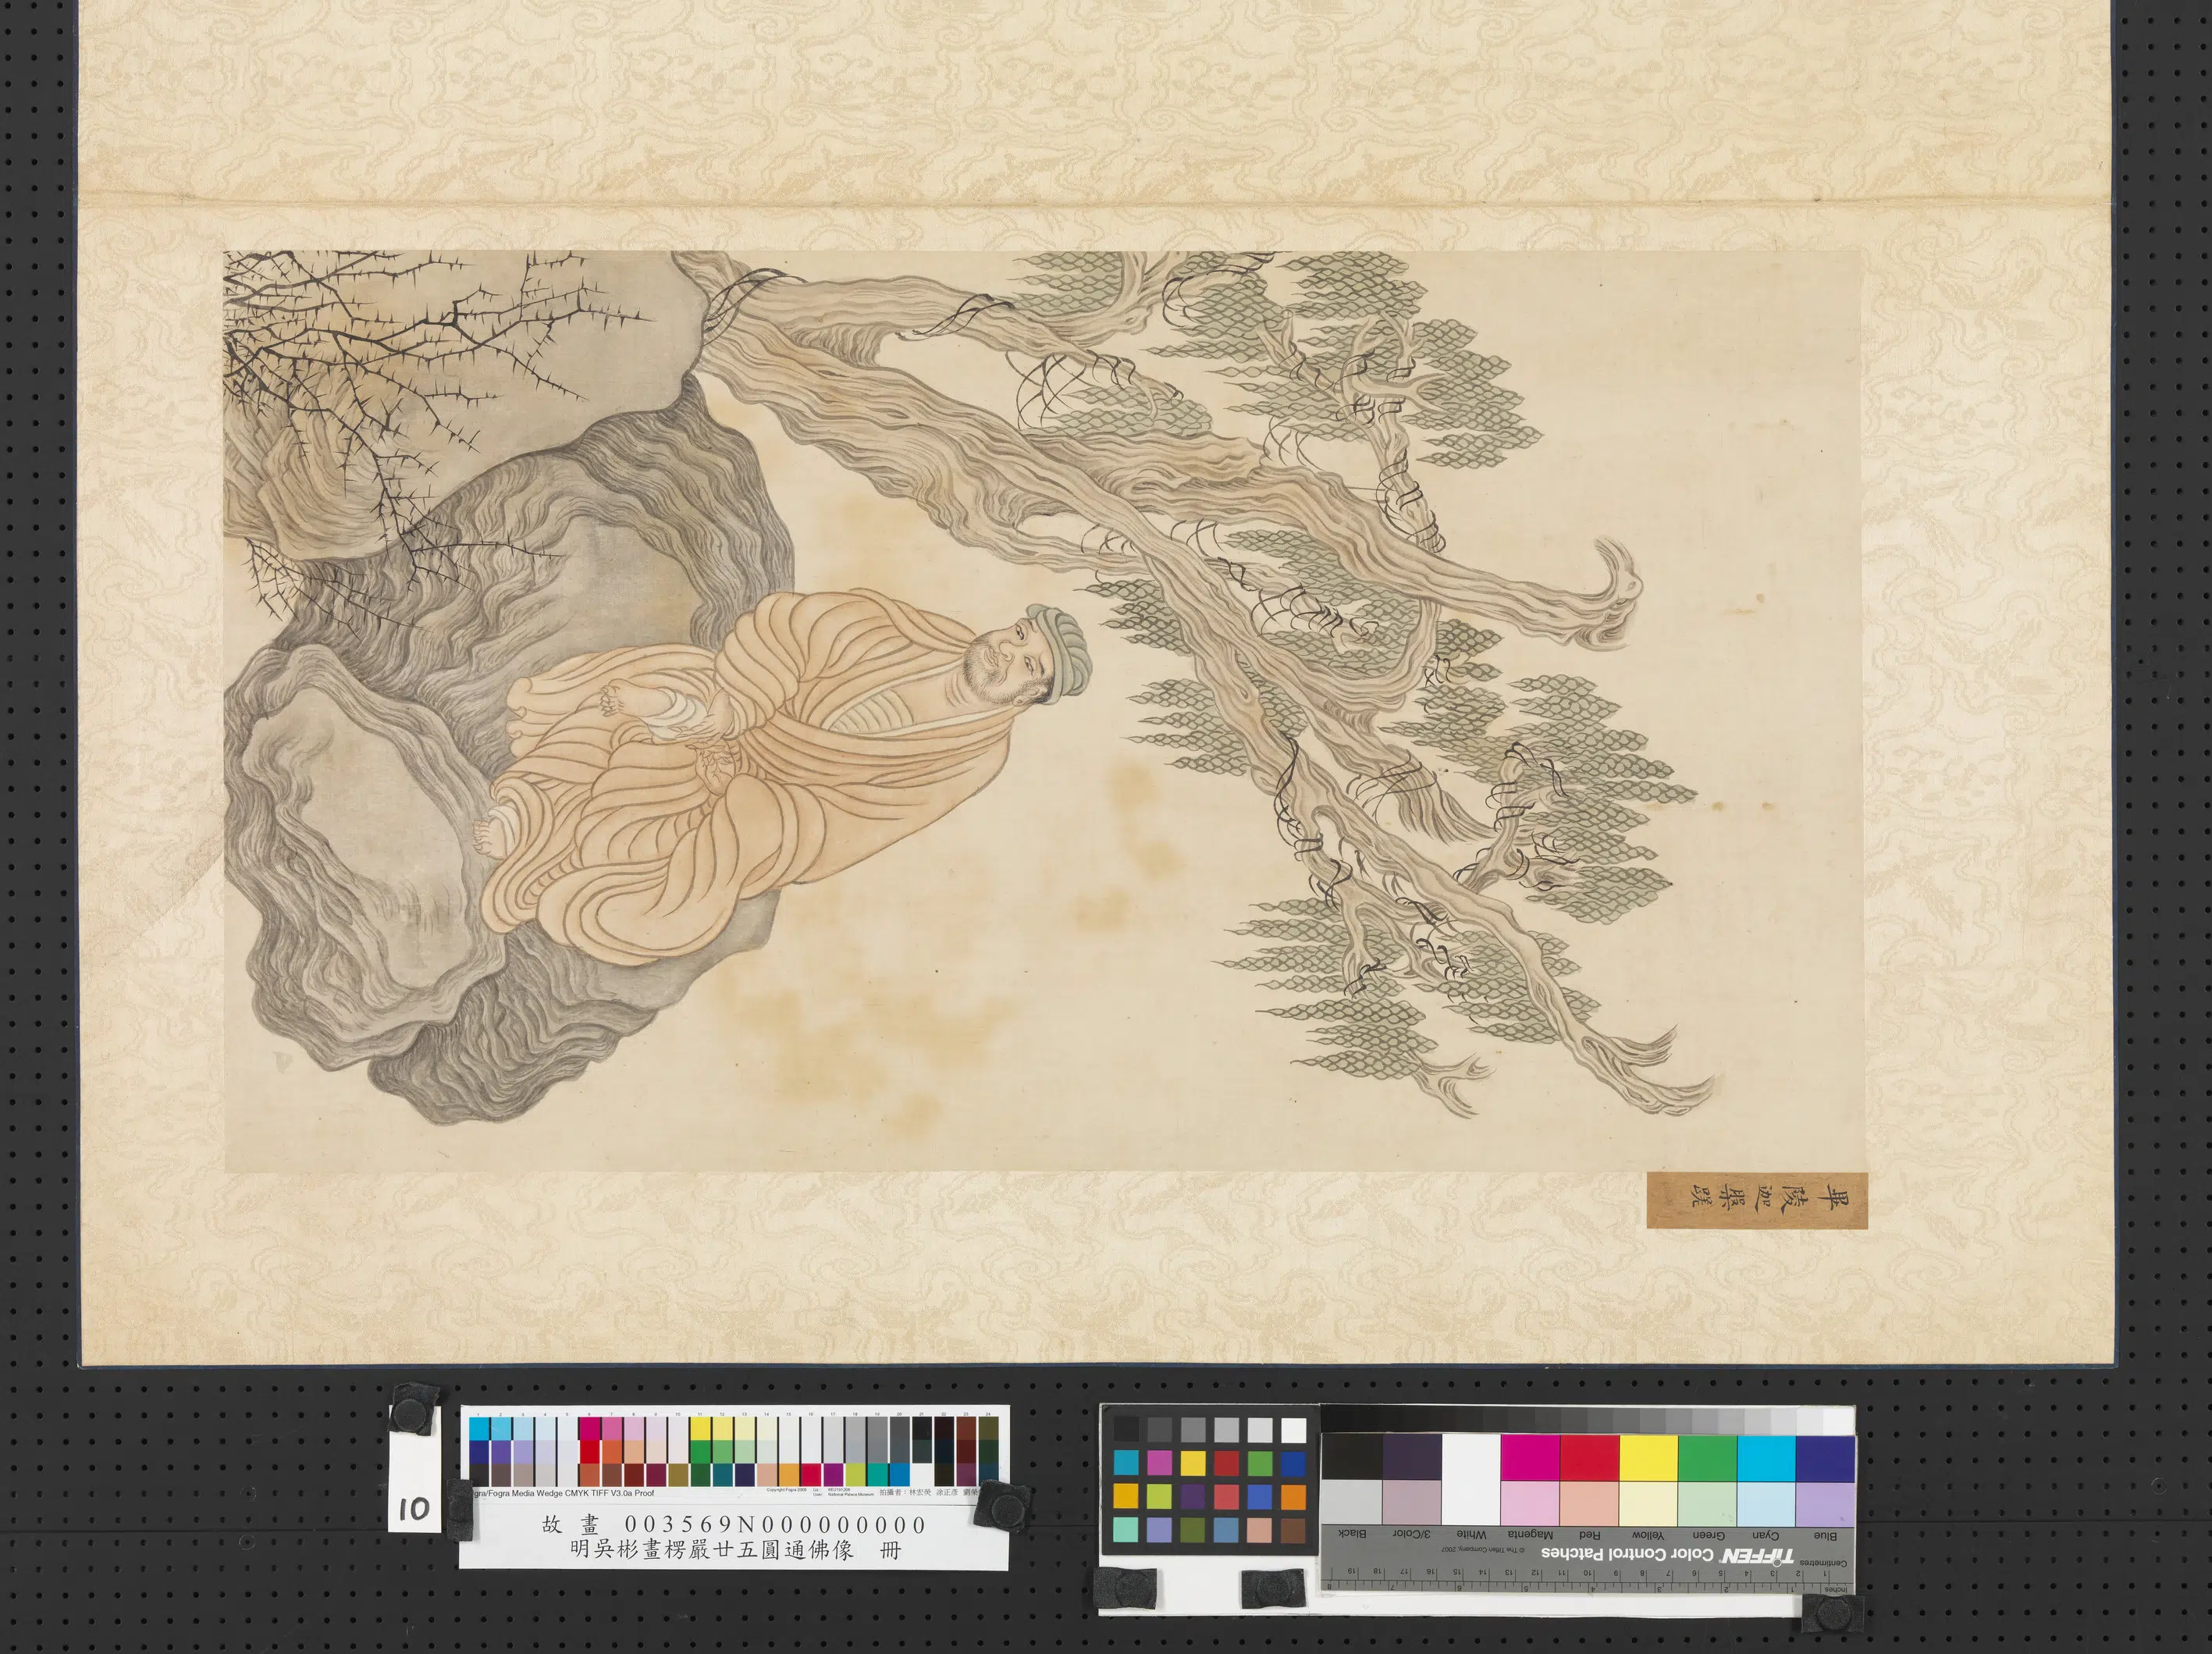This screenshot has width=2212, height=1654.
Task: Select the saturated green Tiffen color patch
Action: click(1707, 1457)
